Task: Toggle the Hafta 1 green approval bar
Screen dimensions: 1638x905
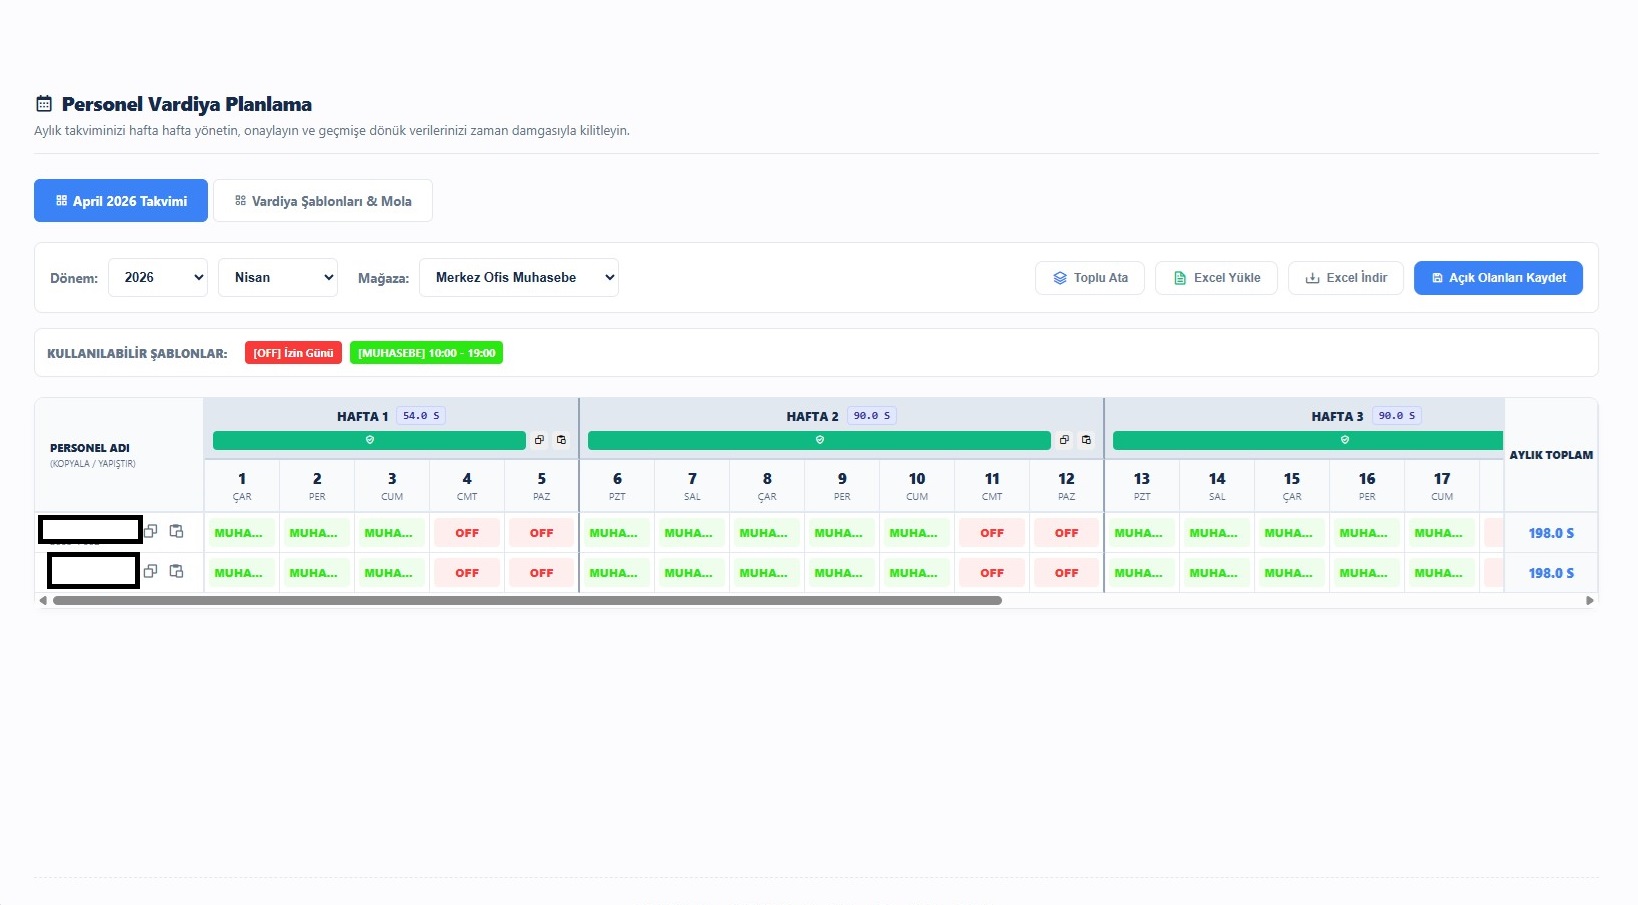Action: point(369,440)
